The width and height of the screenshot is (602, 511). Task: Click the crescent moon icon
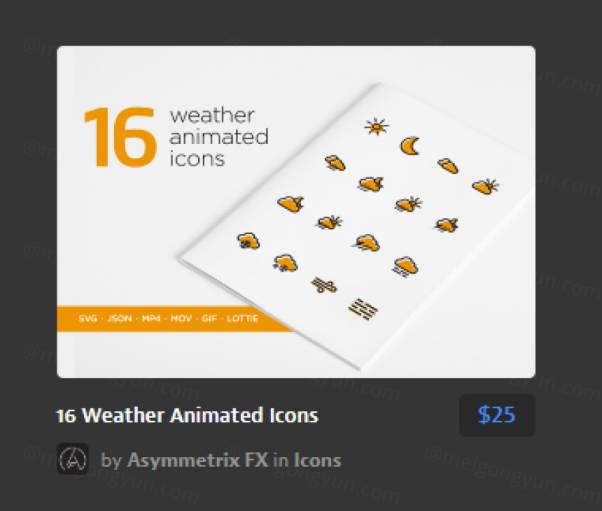click(410, 146)
